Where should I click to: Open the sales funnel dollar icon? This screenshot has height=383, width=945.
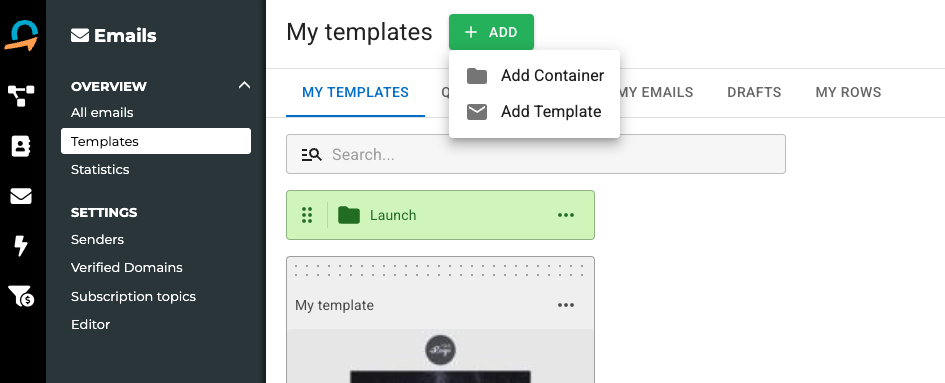[x=21, y=296]
